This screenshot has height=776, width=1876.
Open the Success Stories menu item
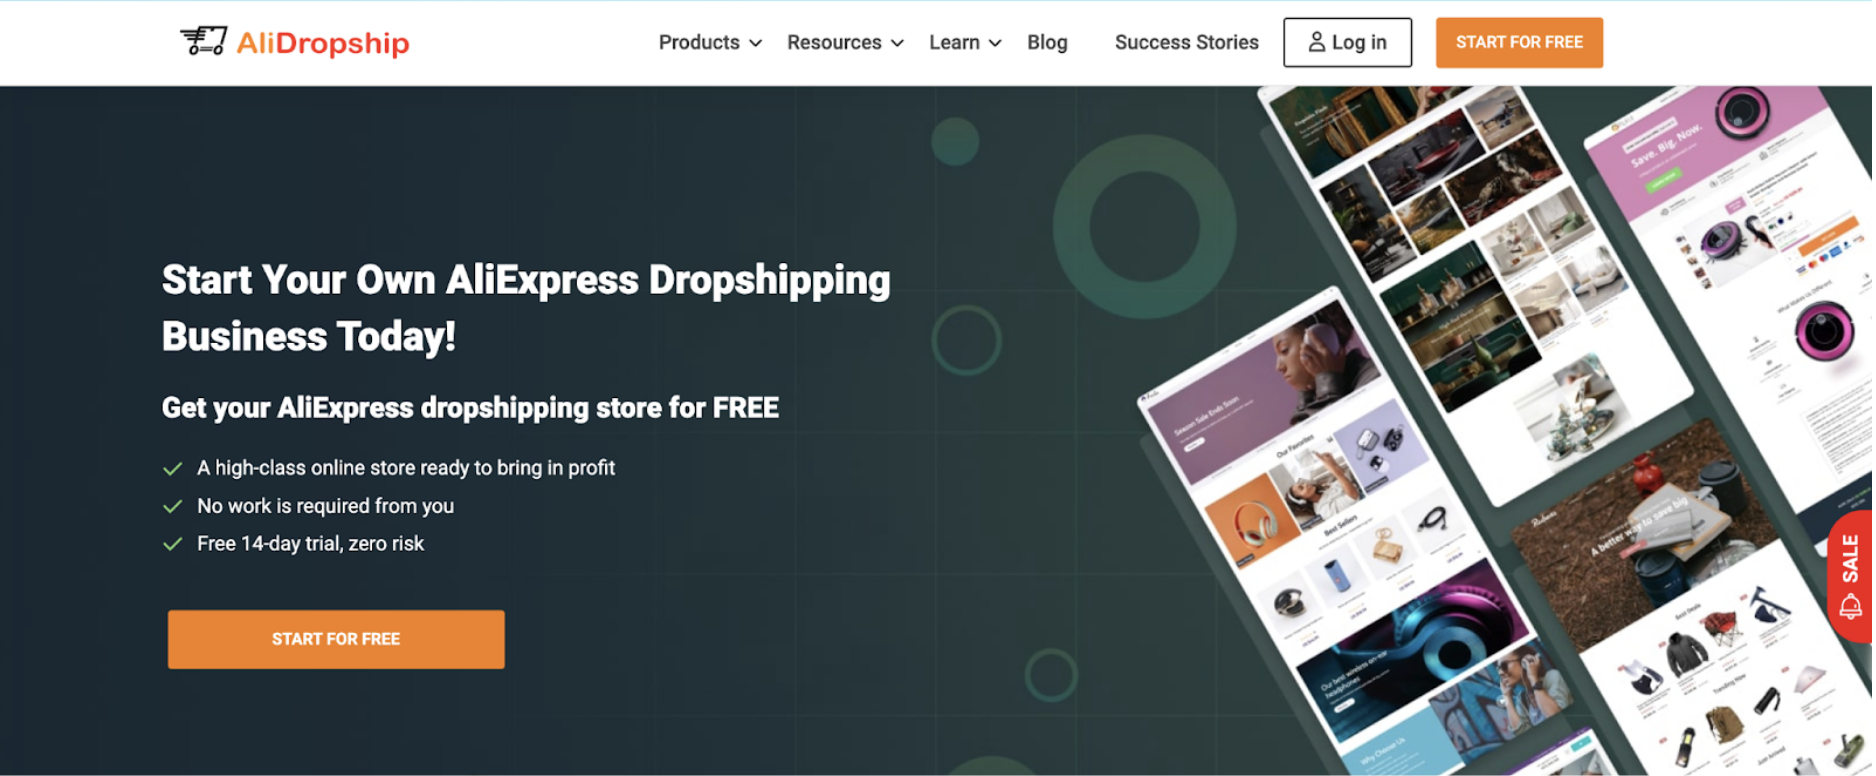(1186, 42)
